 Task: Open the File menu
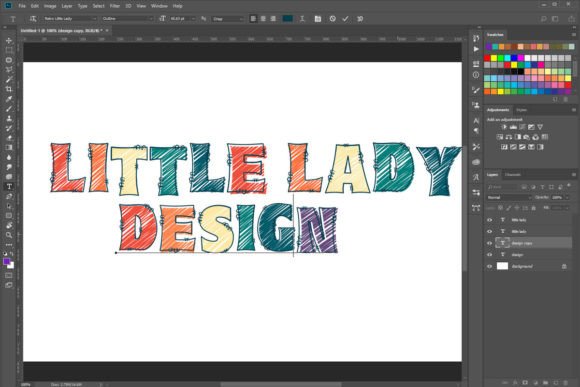click(x=22, y=6)
